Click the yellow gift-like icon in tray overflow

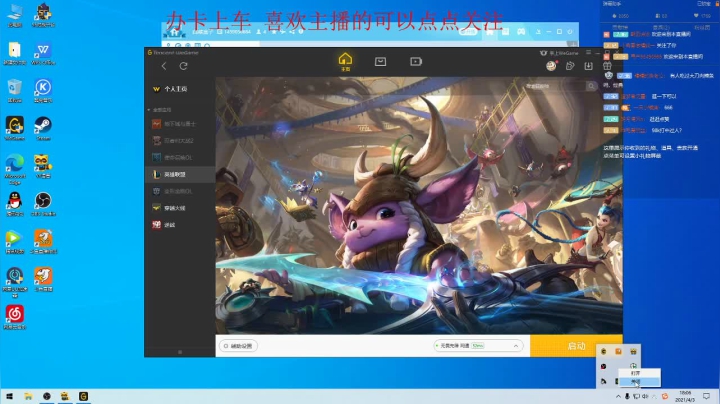pos(633,351)
